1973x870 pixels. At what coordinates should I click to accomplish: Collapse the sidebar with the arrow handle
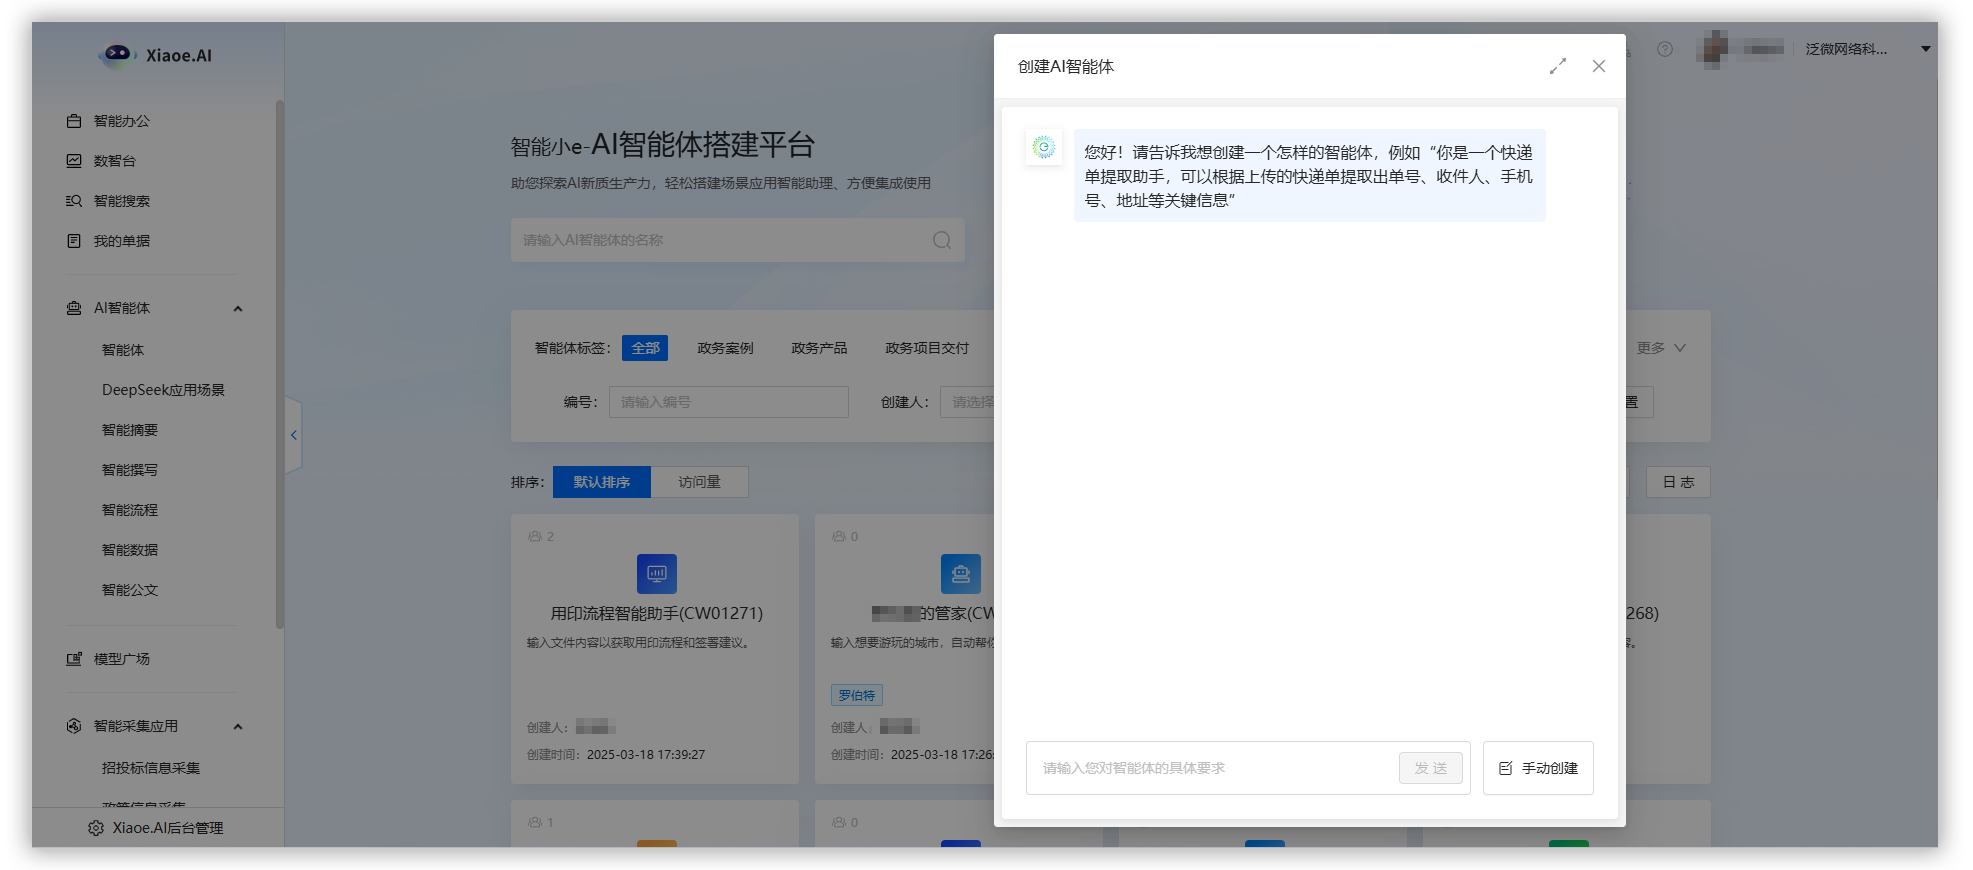293,435
